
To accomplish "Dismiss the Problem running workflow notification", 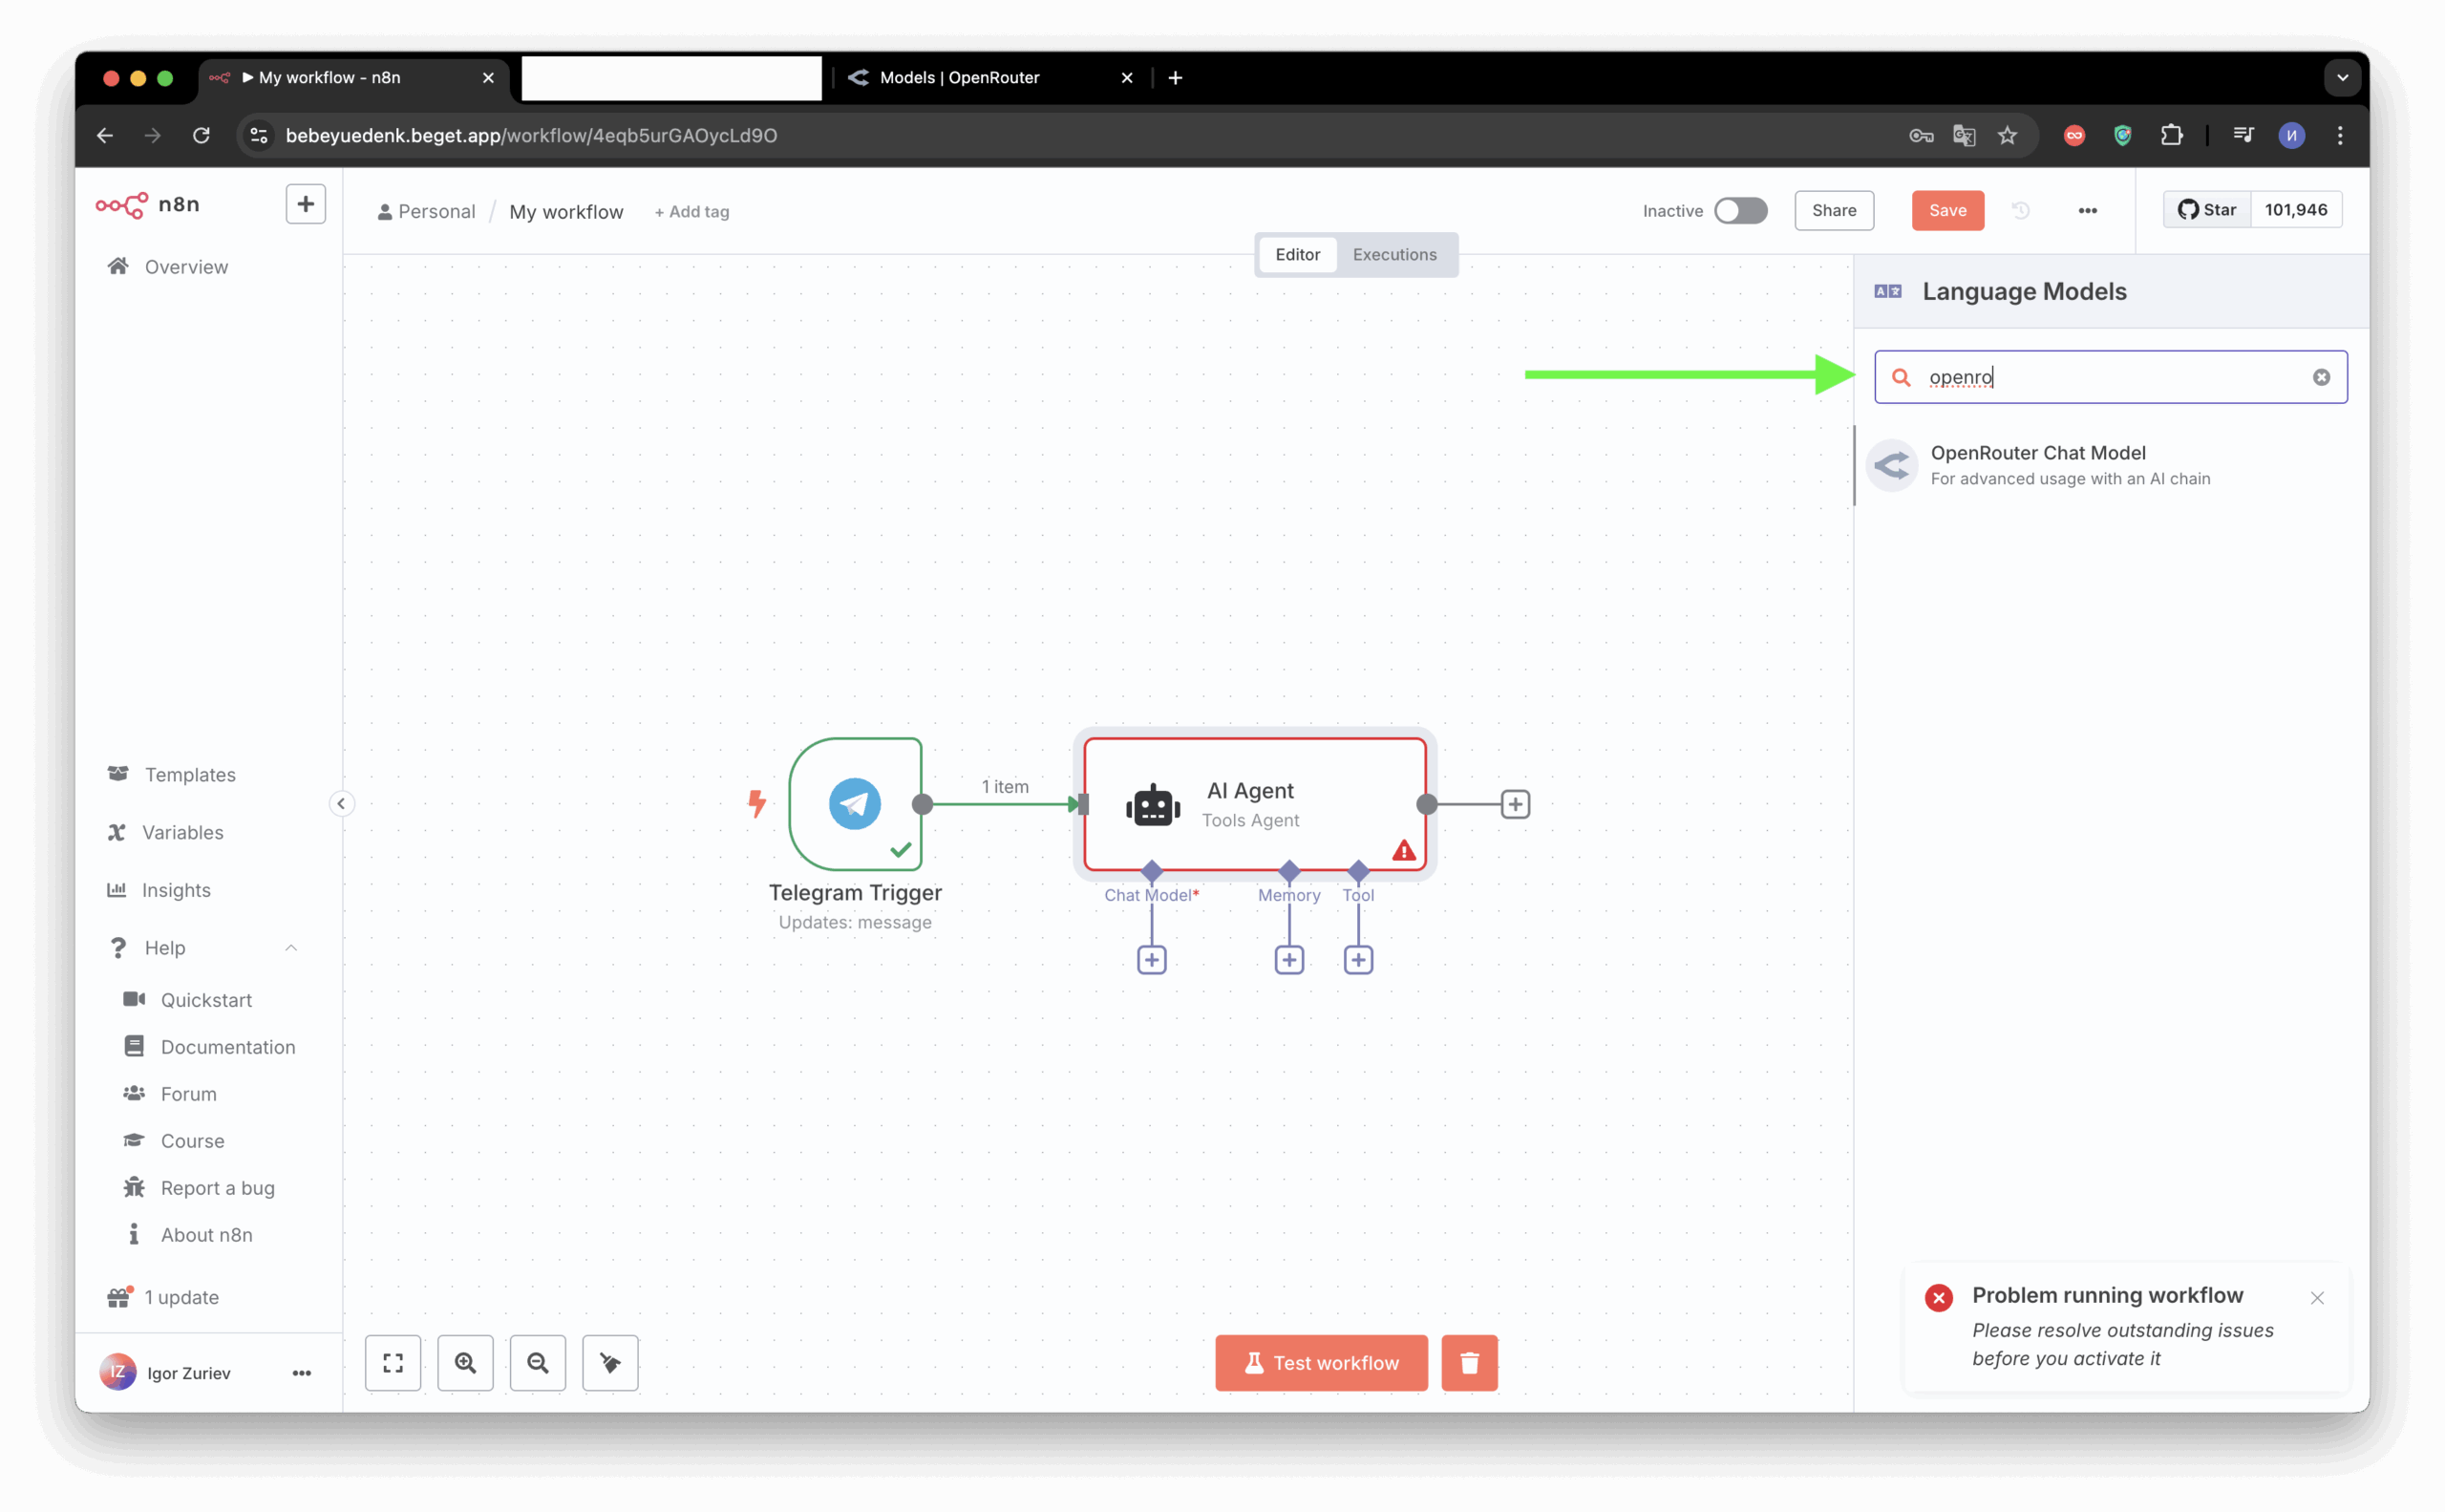I will [x=2317, y=1297].
